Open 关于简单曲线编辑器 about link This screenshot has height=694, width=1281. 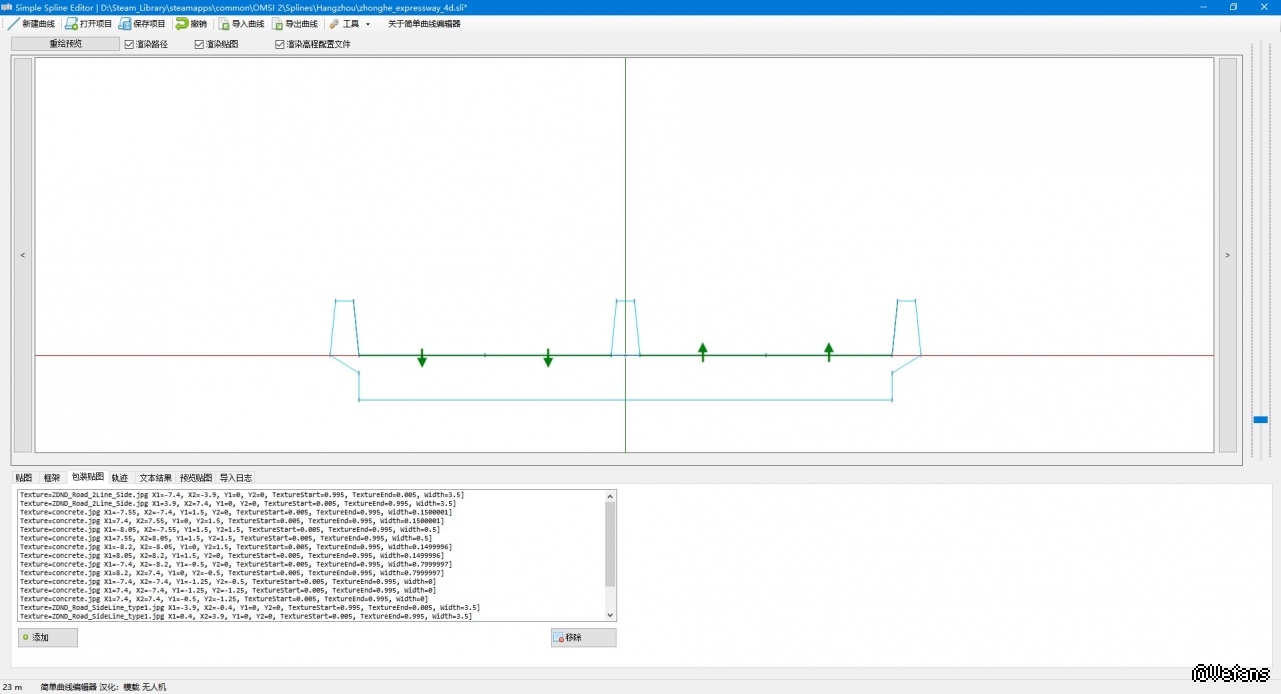point(424,24)
